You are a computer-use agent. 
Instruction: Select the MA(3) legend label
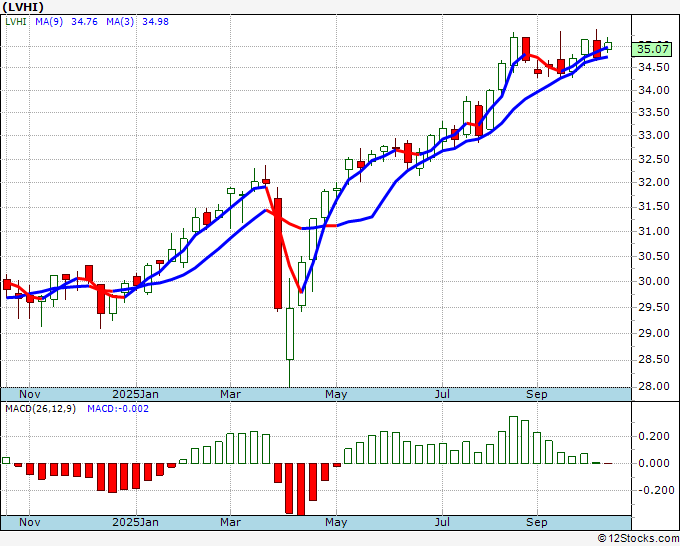(120, 22)
